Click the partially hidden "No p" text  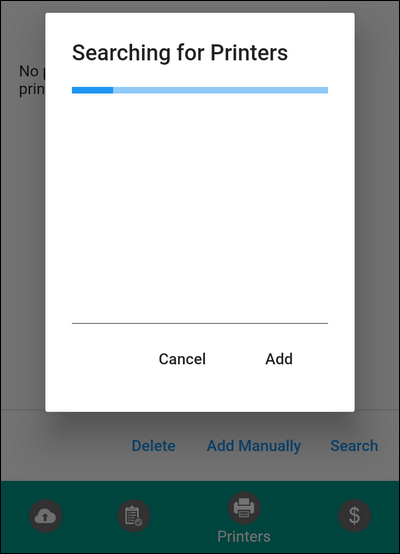click(32, 71)
